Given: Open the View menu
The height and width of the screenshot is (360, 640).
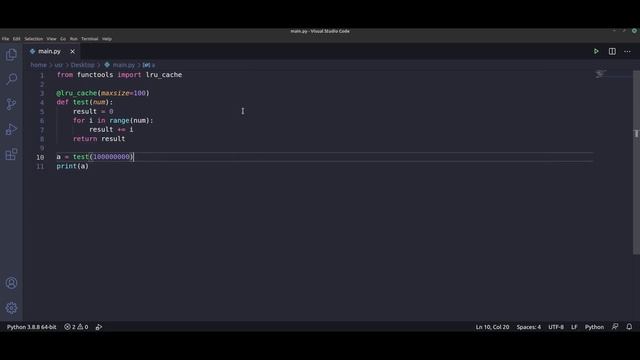Looking at the screenshot, I should coord(51,39).
